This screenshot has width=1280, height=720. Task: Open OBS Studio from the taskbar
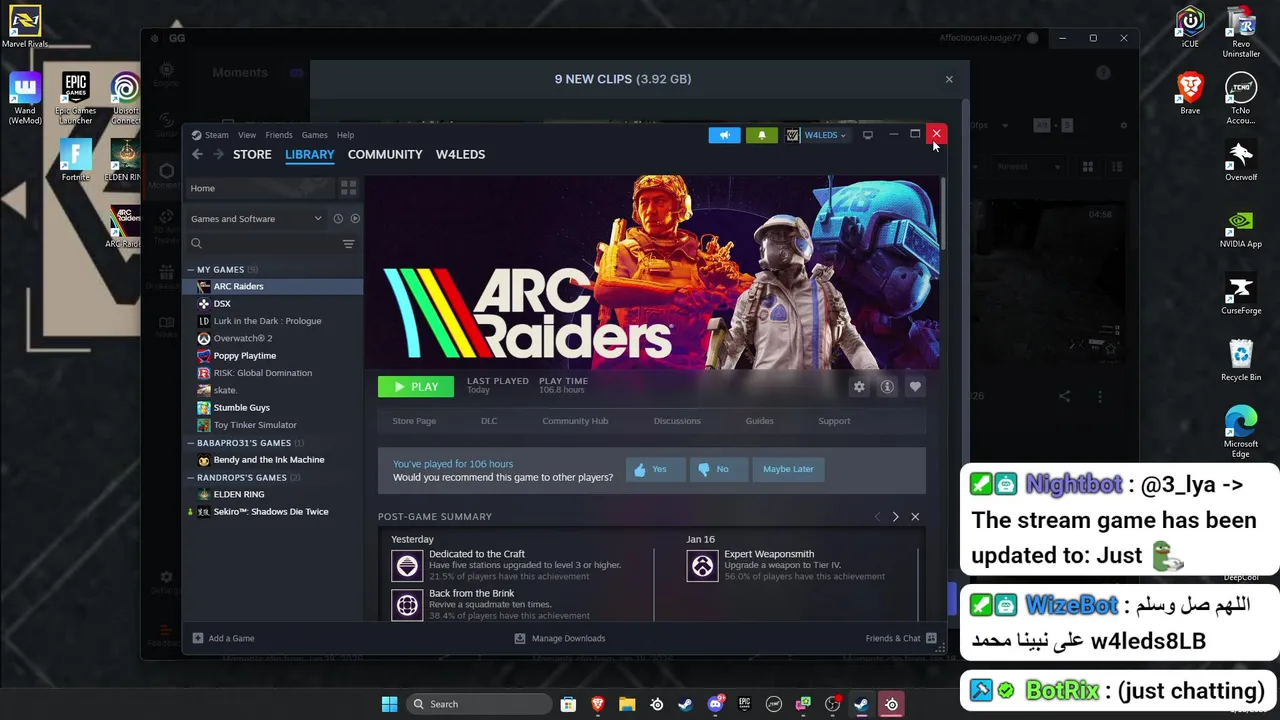coord(832,704)
